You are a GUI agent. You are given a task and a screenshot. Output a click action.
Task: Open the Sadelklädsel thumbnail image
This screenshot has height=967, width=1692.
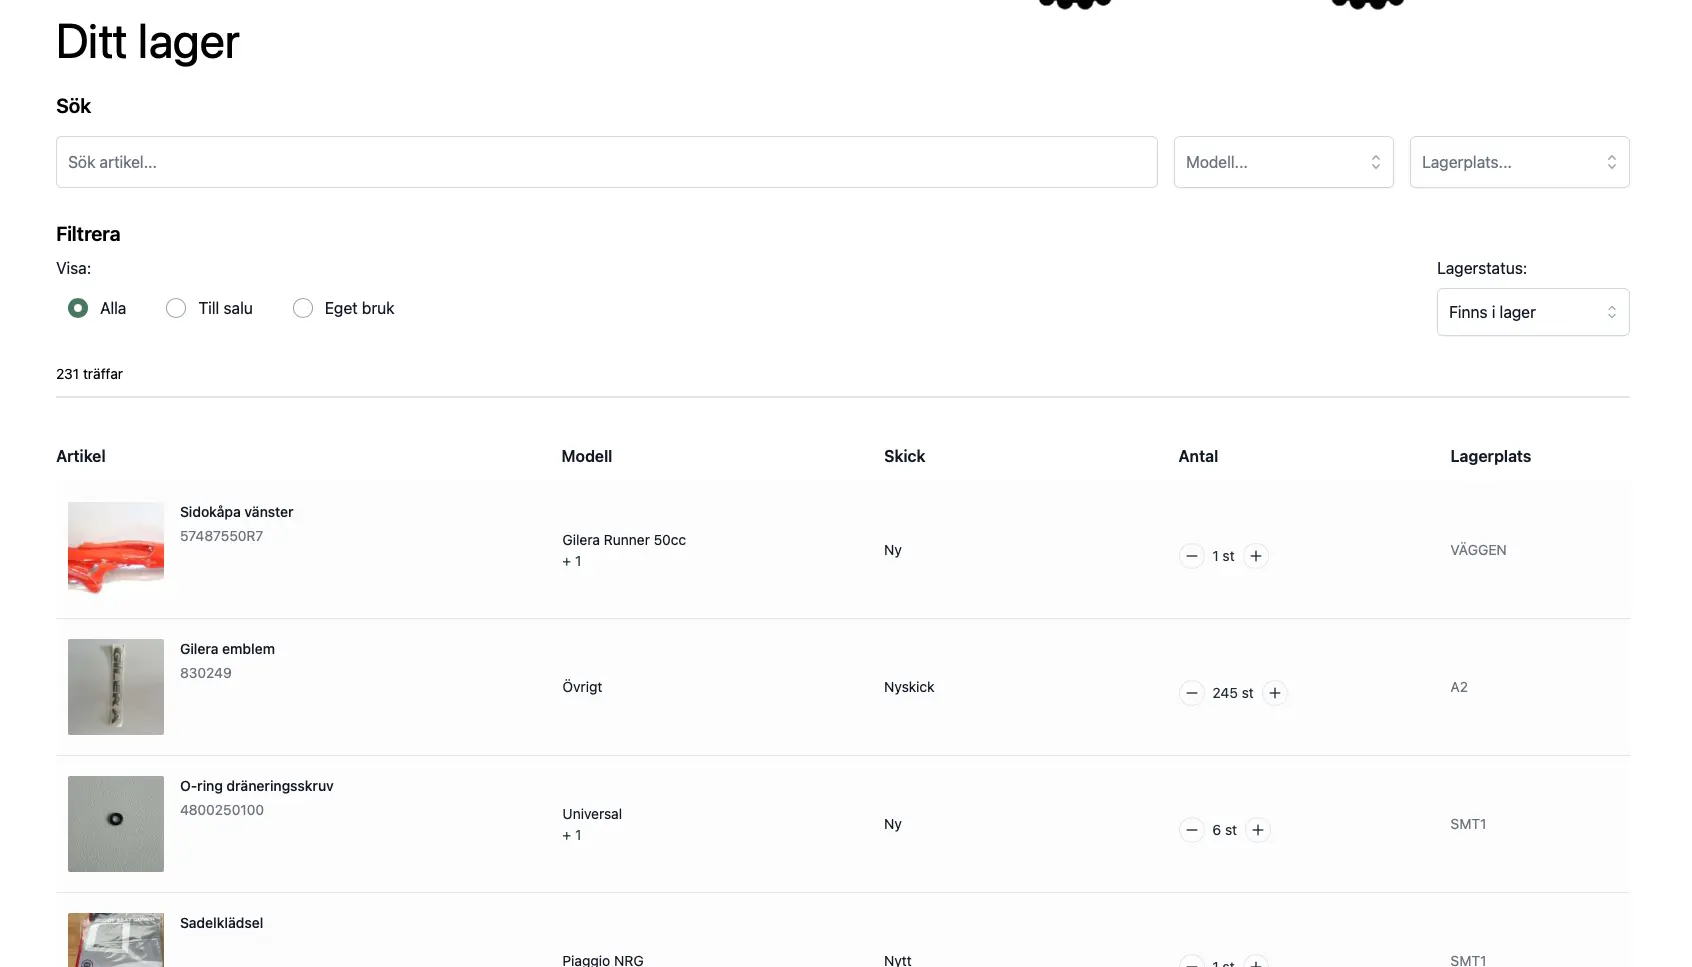(116, 940)
